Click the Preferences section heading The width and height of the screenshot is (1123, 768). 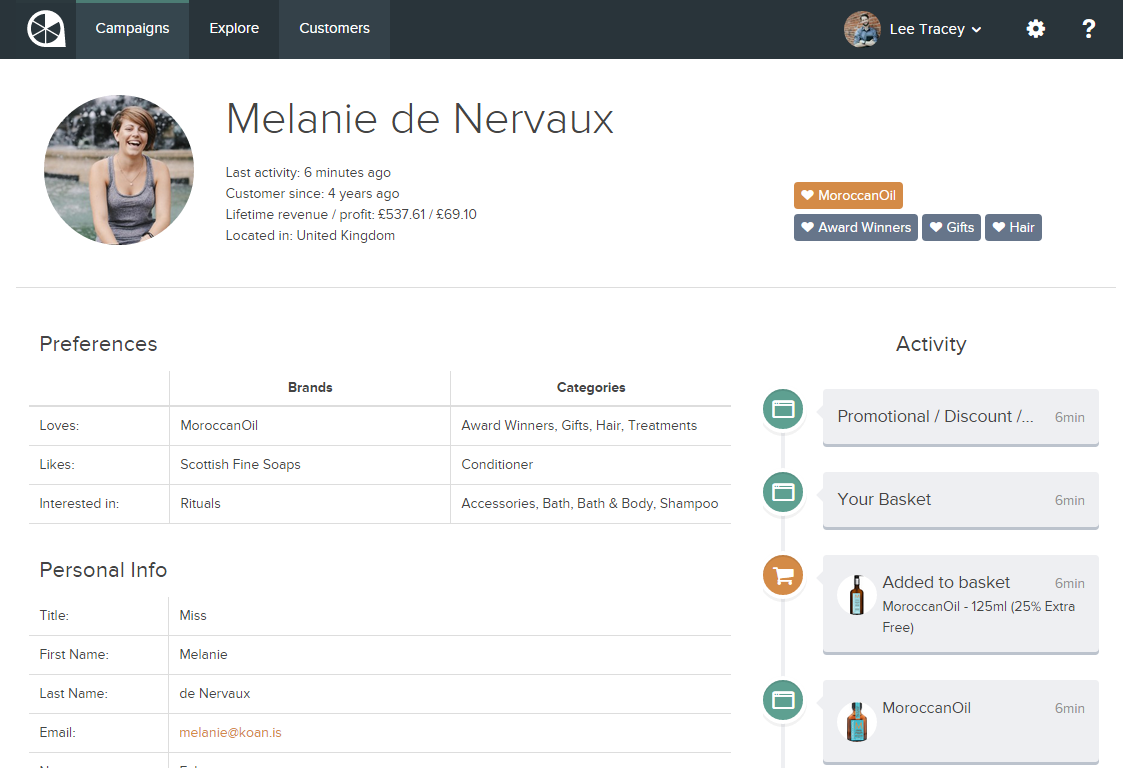pos(98,344)
